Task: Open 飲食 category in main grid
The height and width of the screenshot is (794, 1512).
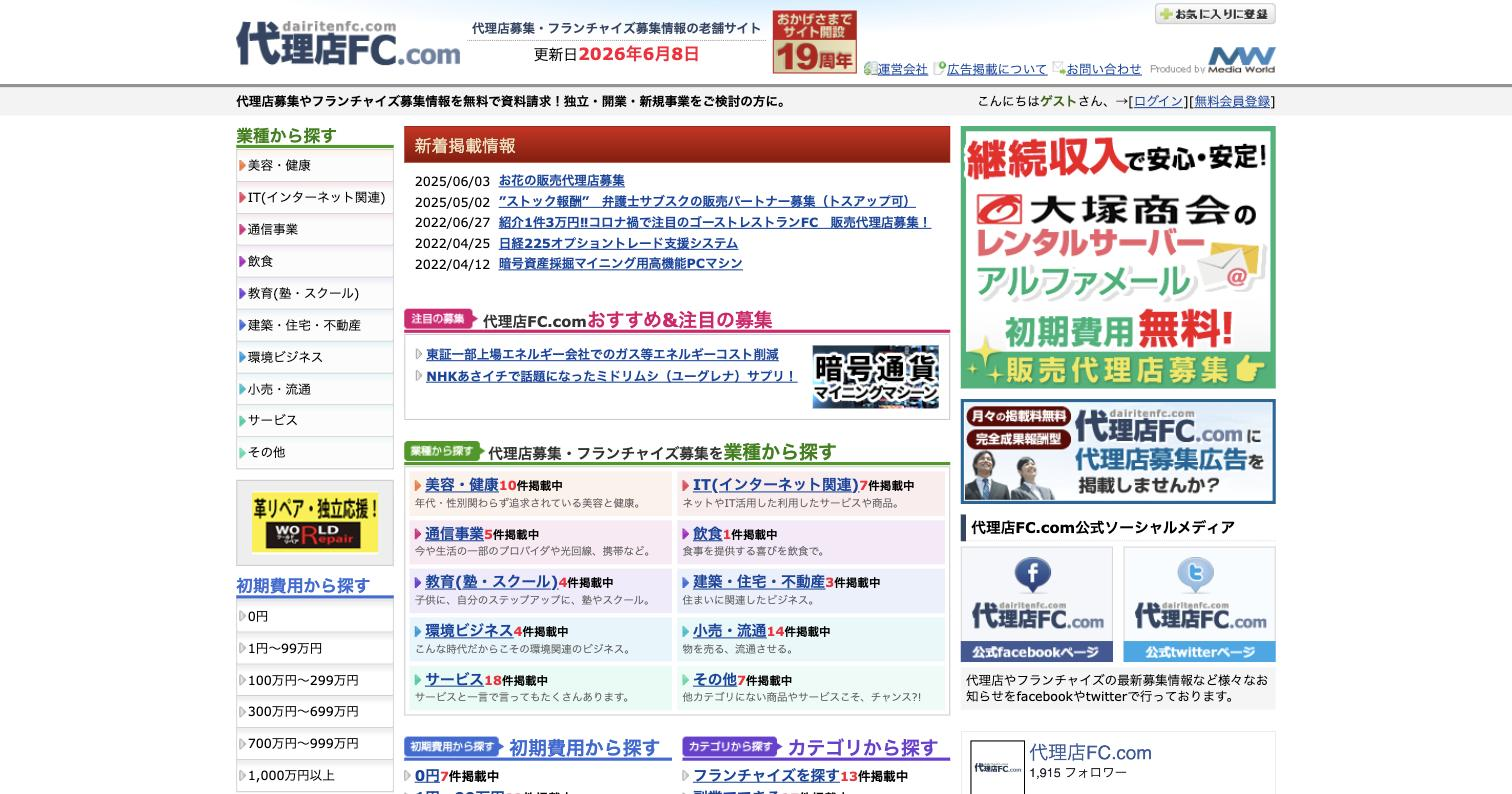Action: coord(708,534)
